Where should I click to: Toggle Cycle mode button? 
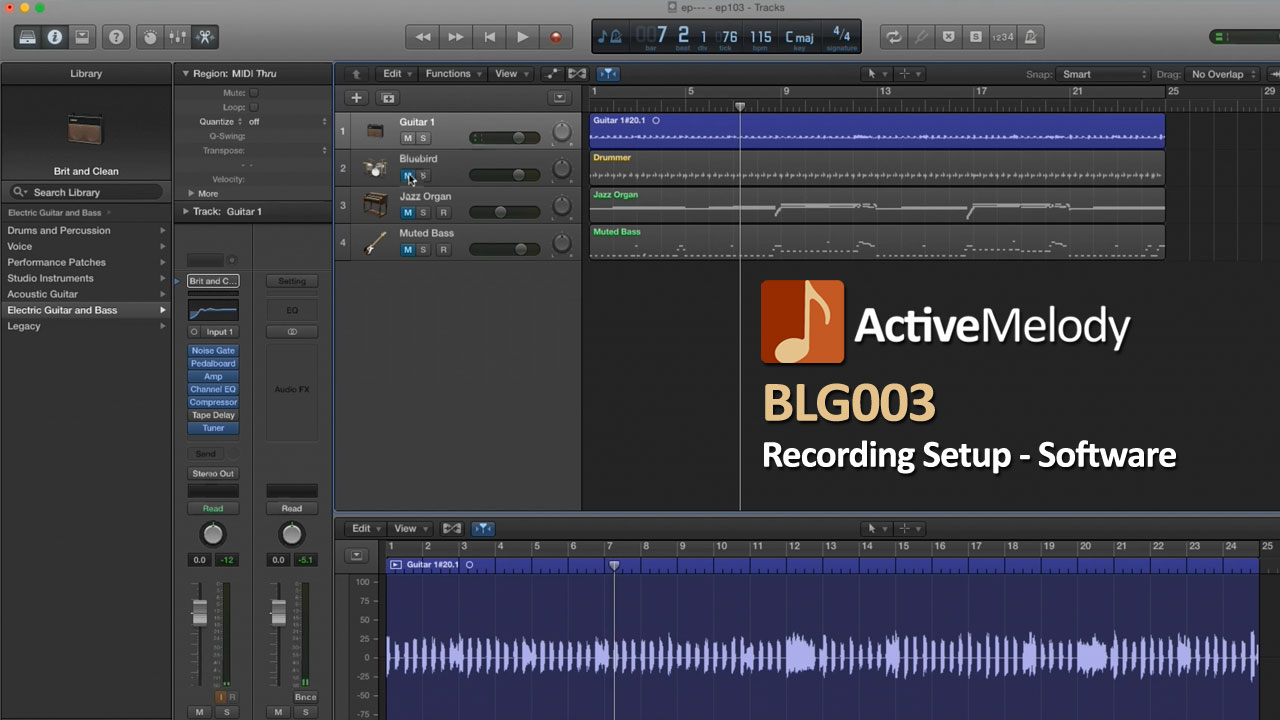(894, 37)
